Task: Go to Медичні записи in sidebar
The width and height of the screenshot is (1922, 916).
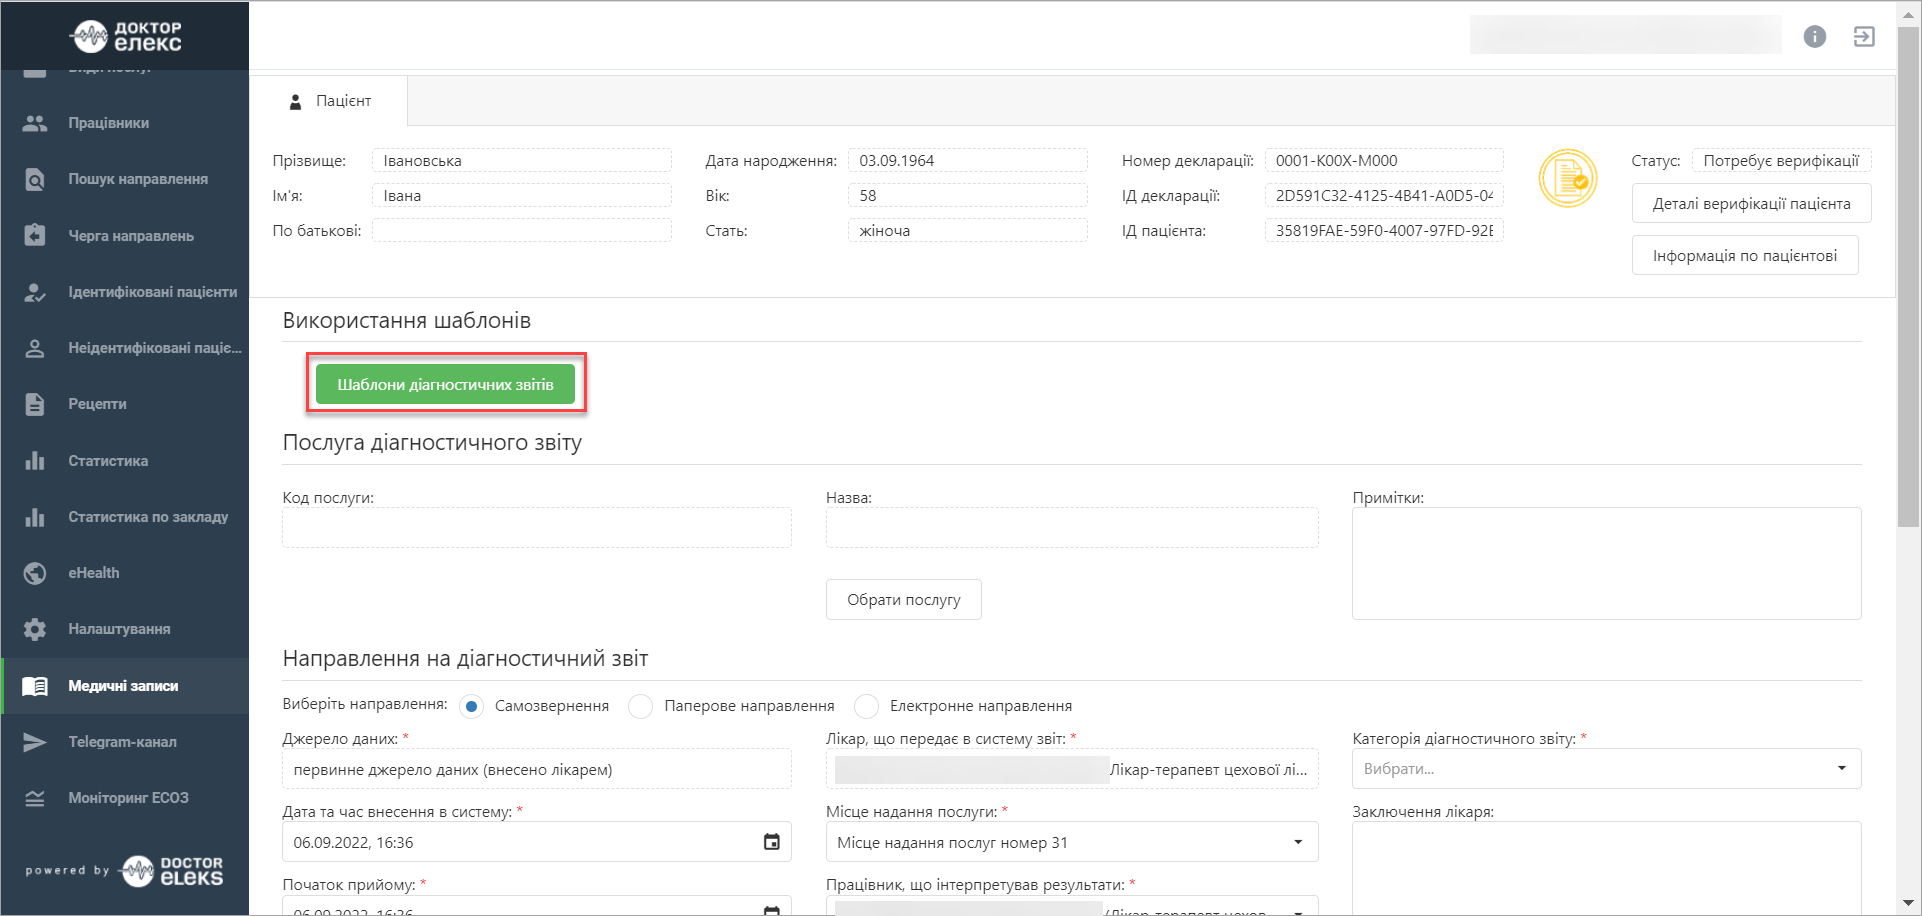Action: (x=123, y=686)
